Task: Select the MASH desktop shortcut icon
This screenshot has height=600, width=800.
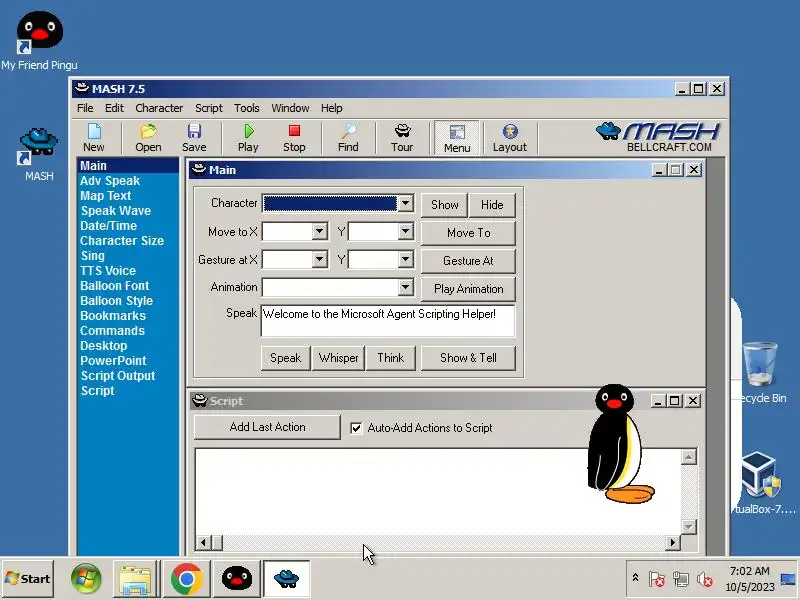Action: point(39,155)
